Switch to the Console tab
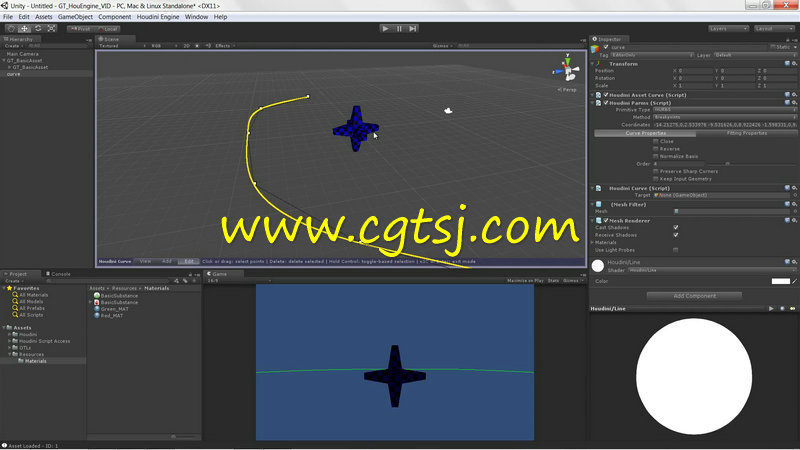The height and width of the screenshot is (450, 800). point(58,274)
